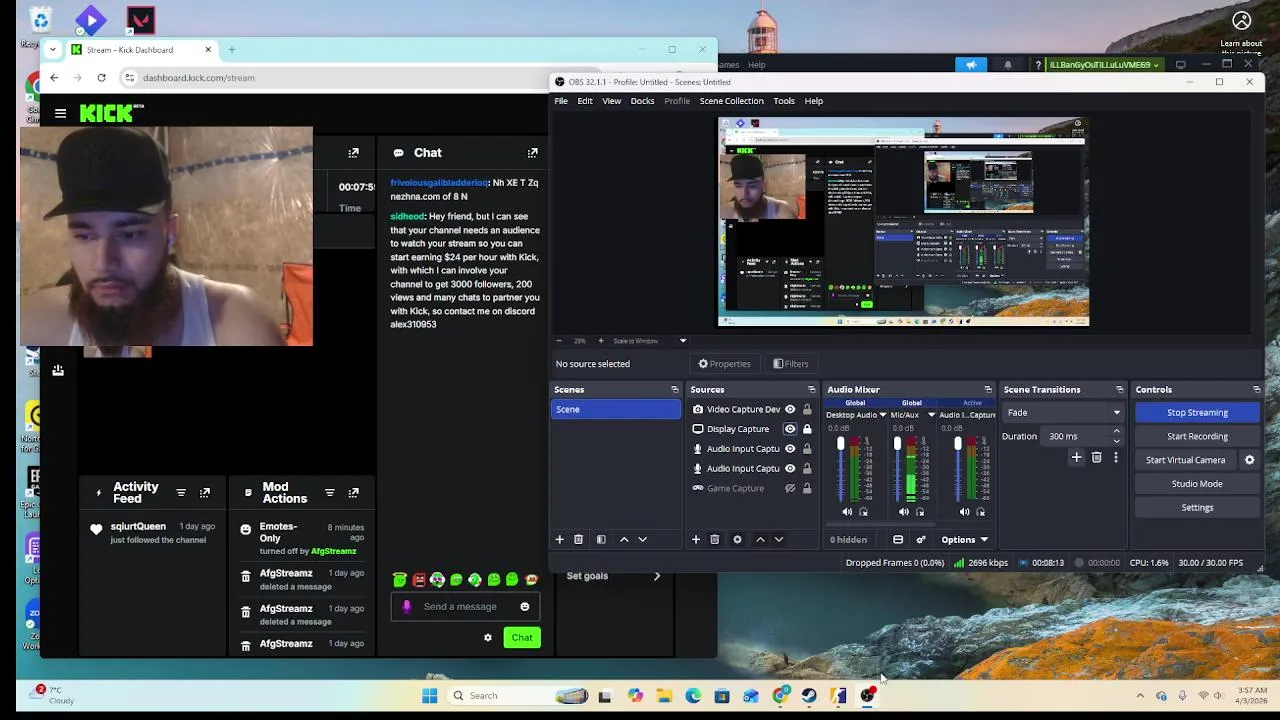Pop out the Activity Feed panel
This screenshot has height=720, width=1280.
[205, 493]
